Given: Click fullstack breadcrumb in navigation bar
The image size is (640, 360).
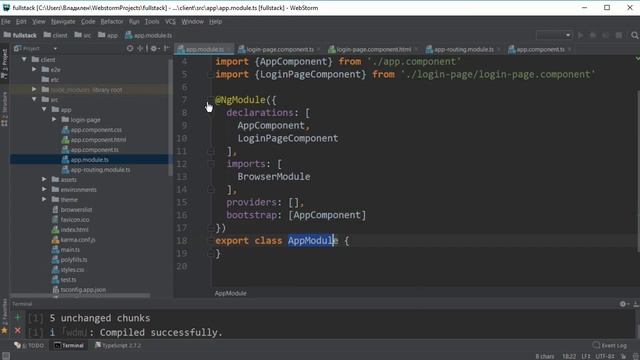Looking at the screenshot, I should coord(20,36).
